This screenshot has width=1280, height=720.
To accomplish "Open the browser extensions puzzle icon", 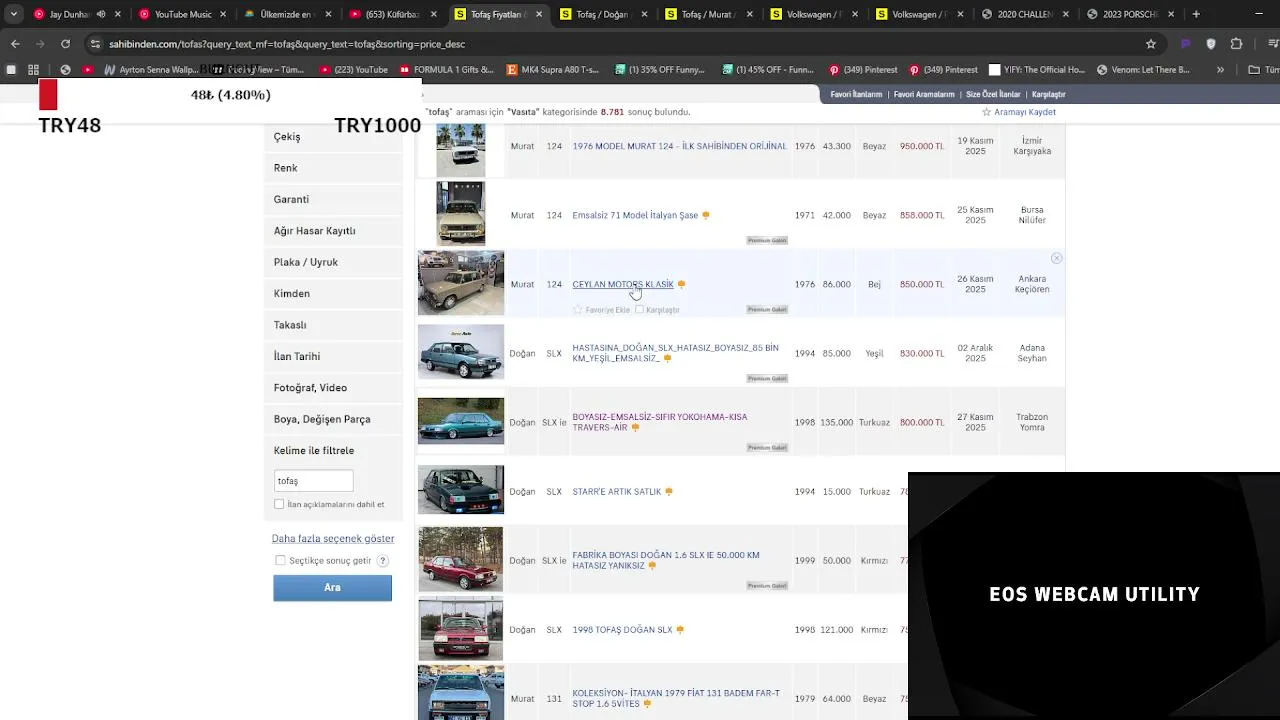I will (x=1237, y=44).
